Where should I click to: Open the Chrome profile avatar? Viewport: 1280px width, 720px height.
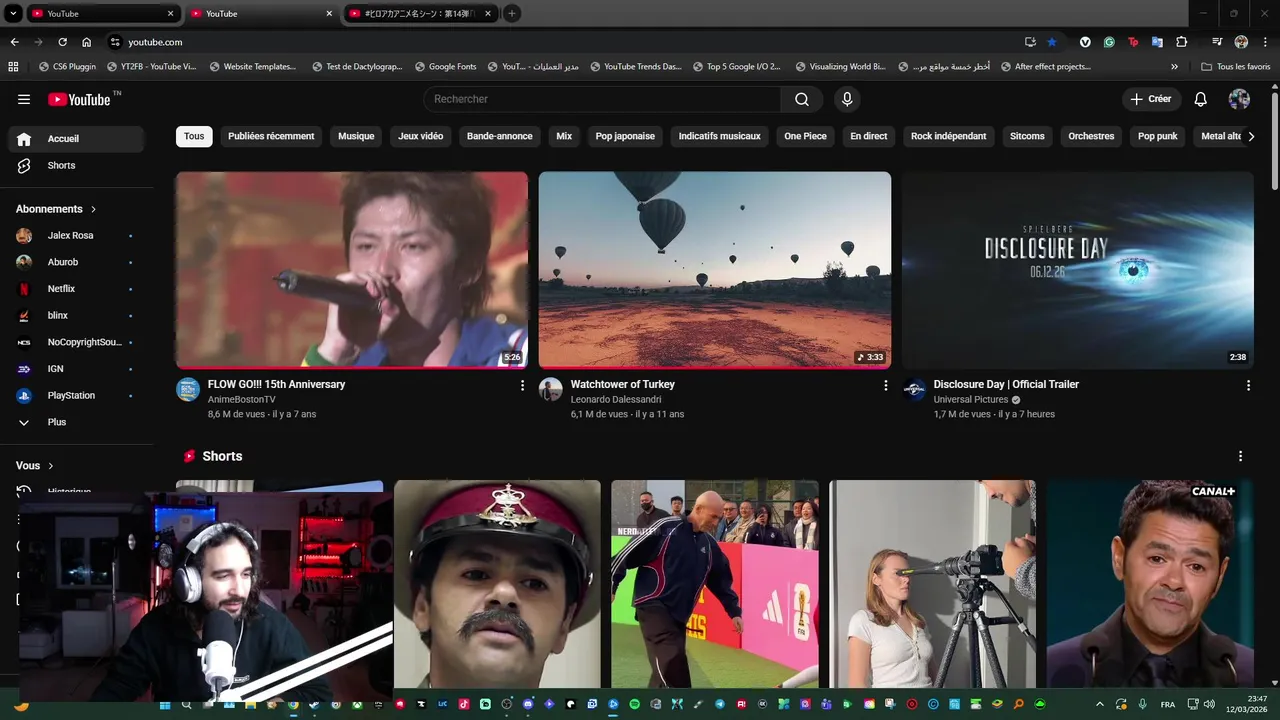tap(1241, 42)
